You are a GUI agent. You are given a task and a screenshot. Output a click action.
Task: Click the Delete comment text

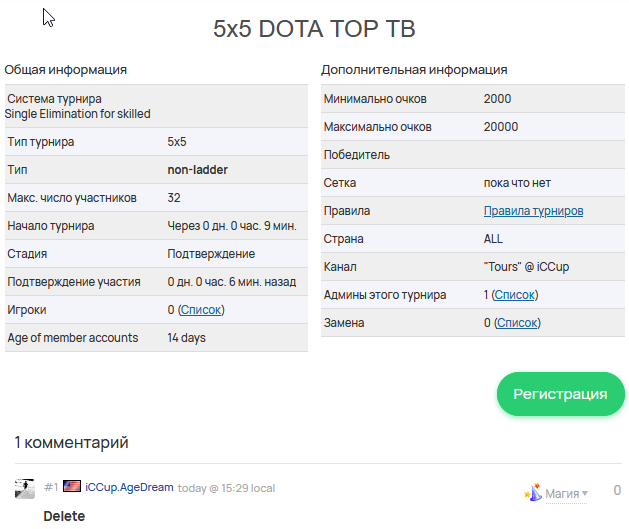64,516
